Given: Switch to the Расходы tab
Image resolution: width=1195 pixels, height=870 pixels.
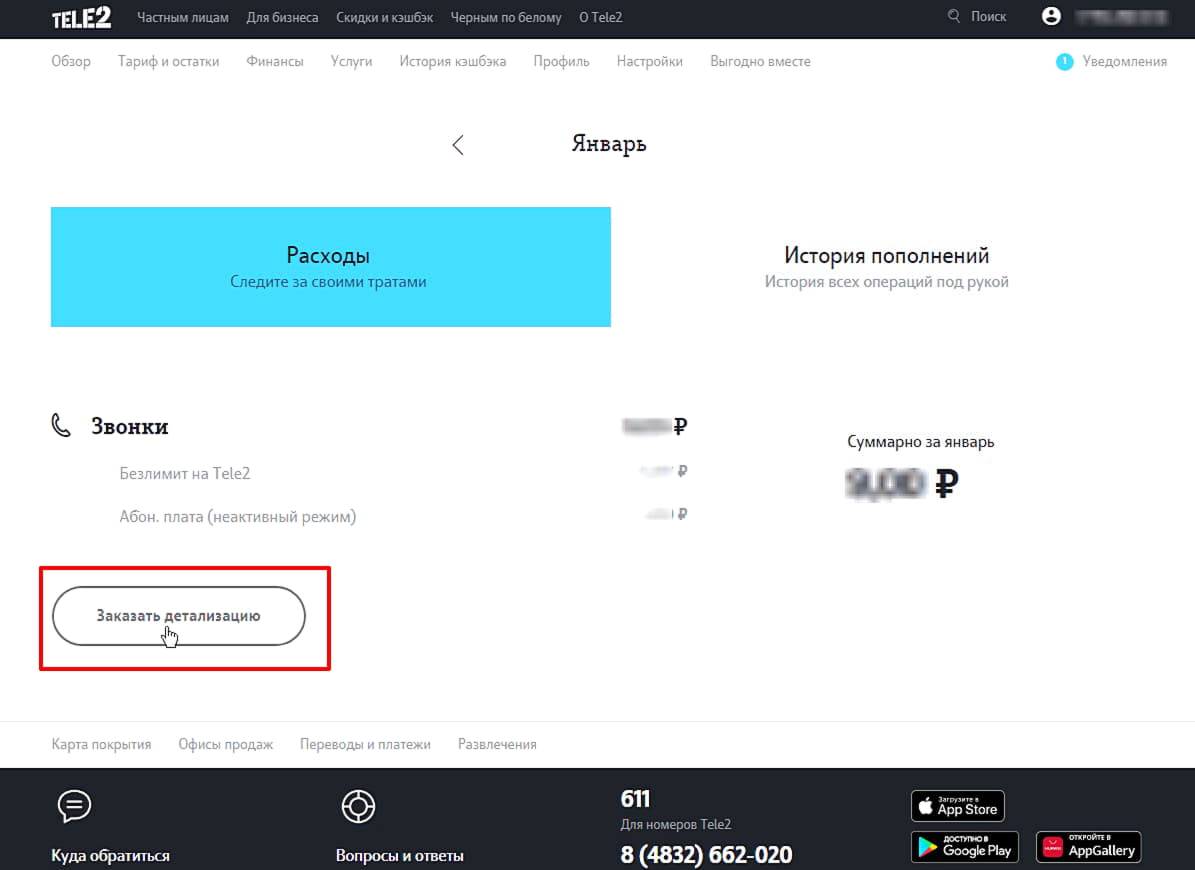Looking at the screenshot, I should pos(330,266).
